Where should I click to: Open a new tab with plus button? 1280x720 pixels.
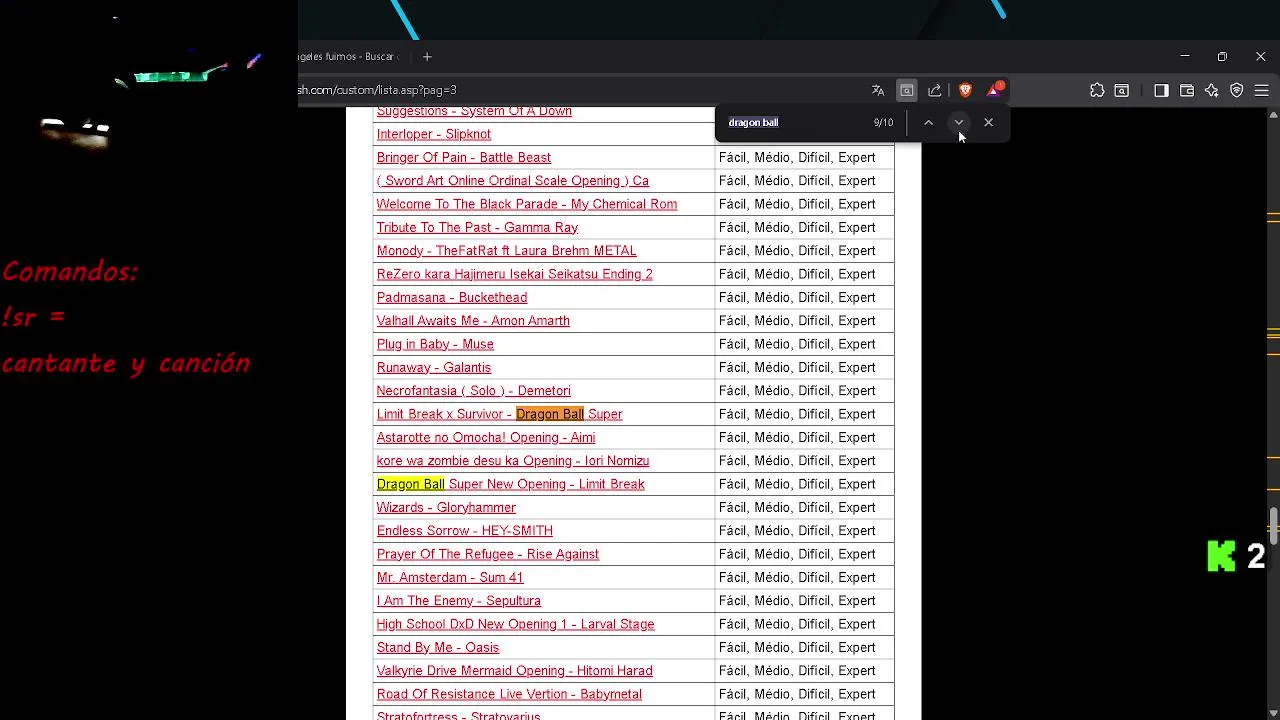coord(427,57)
